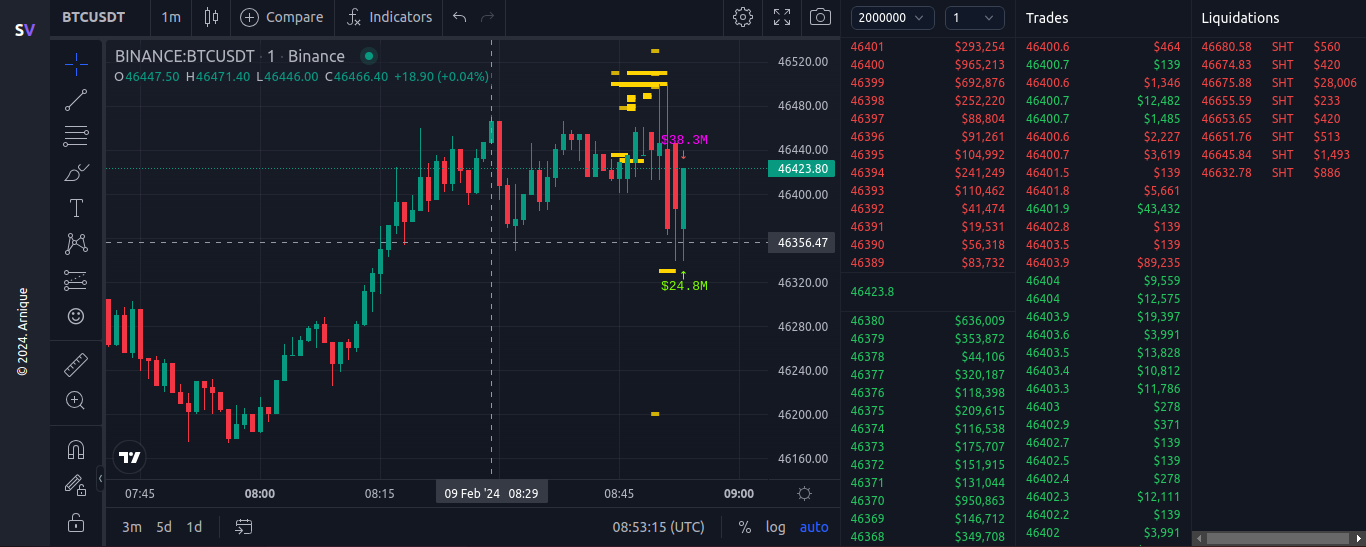Toggle log scale mode

[x=776, y=527]
